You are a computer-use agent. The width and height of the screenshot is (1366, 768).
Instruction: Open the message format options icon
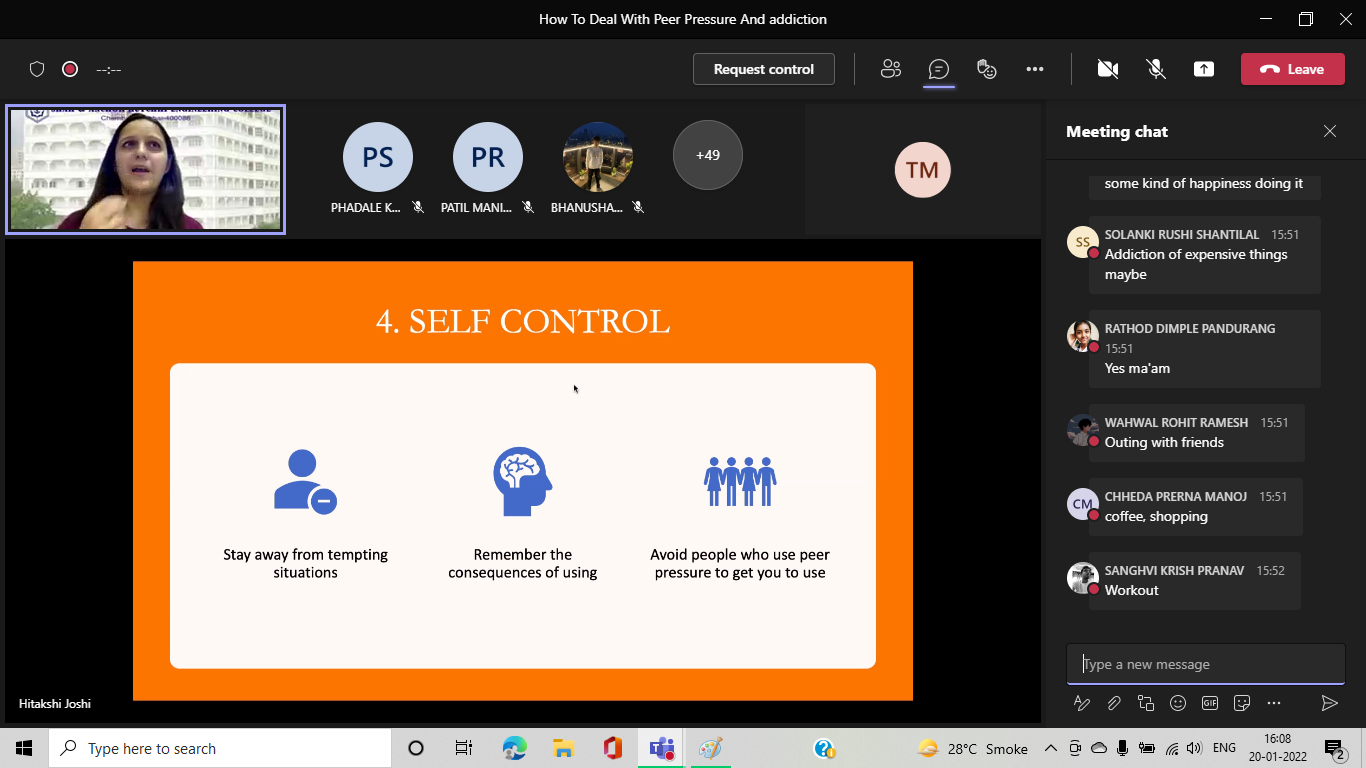[x=1082, y=703]
